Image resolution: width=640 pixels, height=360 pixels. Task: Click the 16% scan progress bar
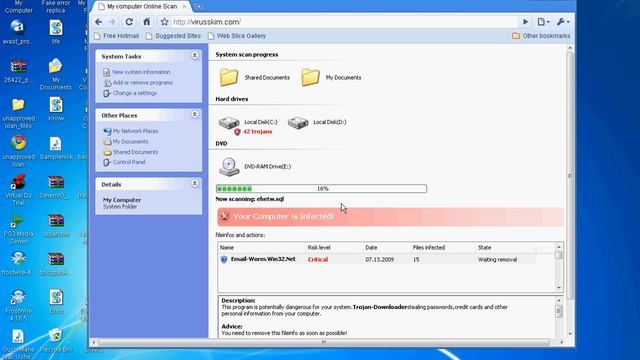point(321,189)
